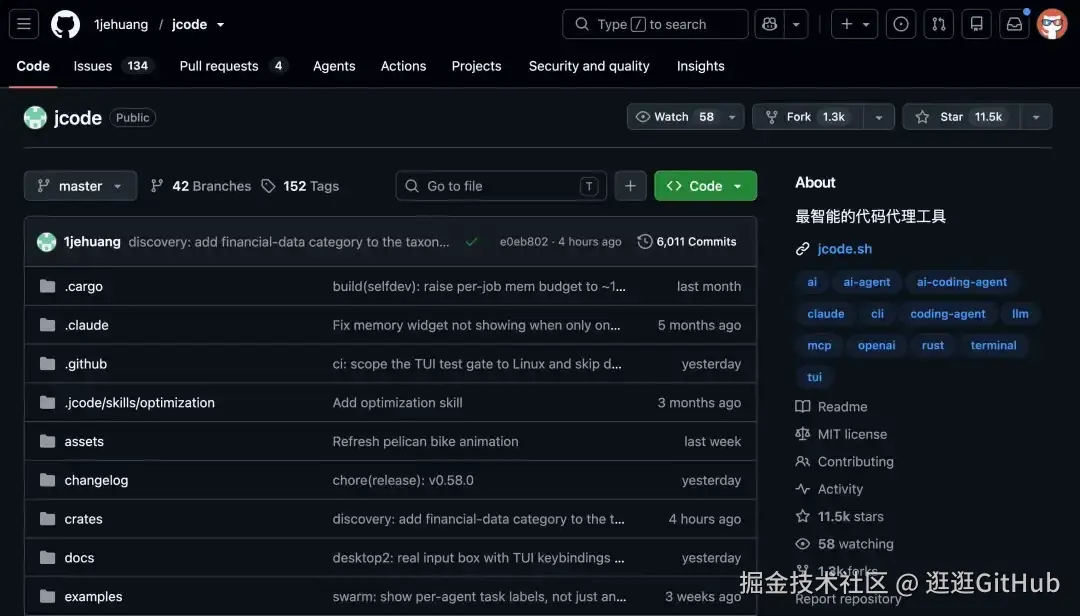Click the docs folder icon

click(48, 557)
